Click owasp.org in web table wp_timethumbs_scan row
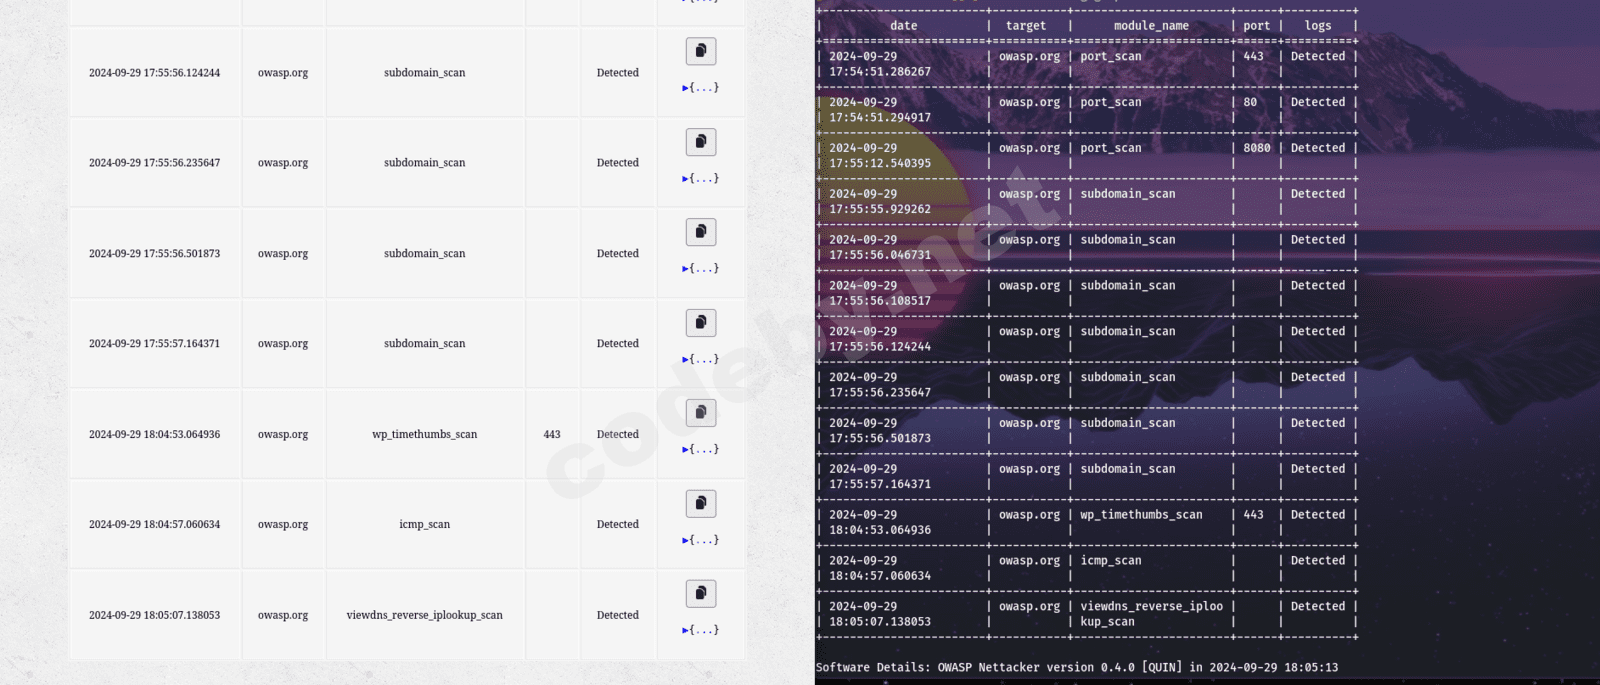This screenshot has width=1600, height=685. (x=283, y=435)
